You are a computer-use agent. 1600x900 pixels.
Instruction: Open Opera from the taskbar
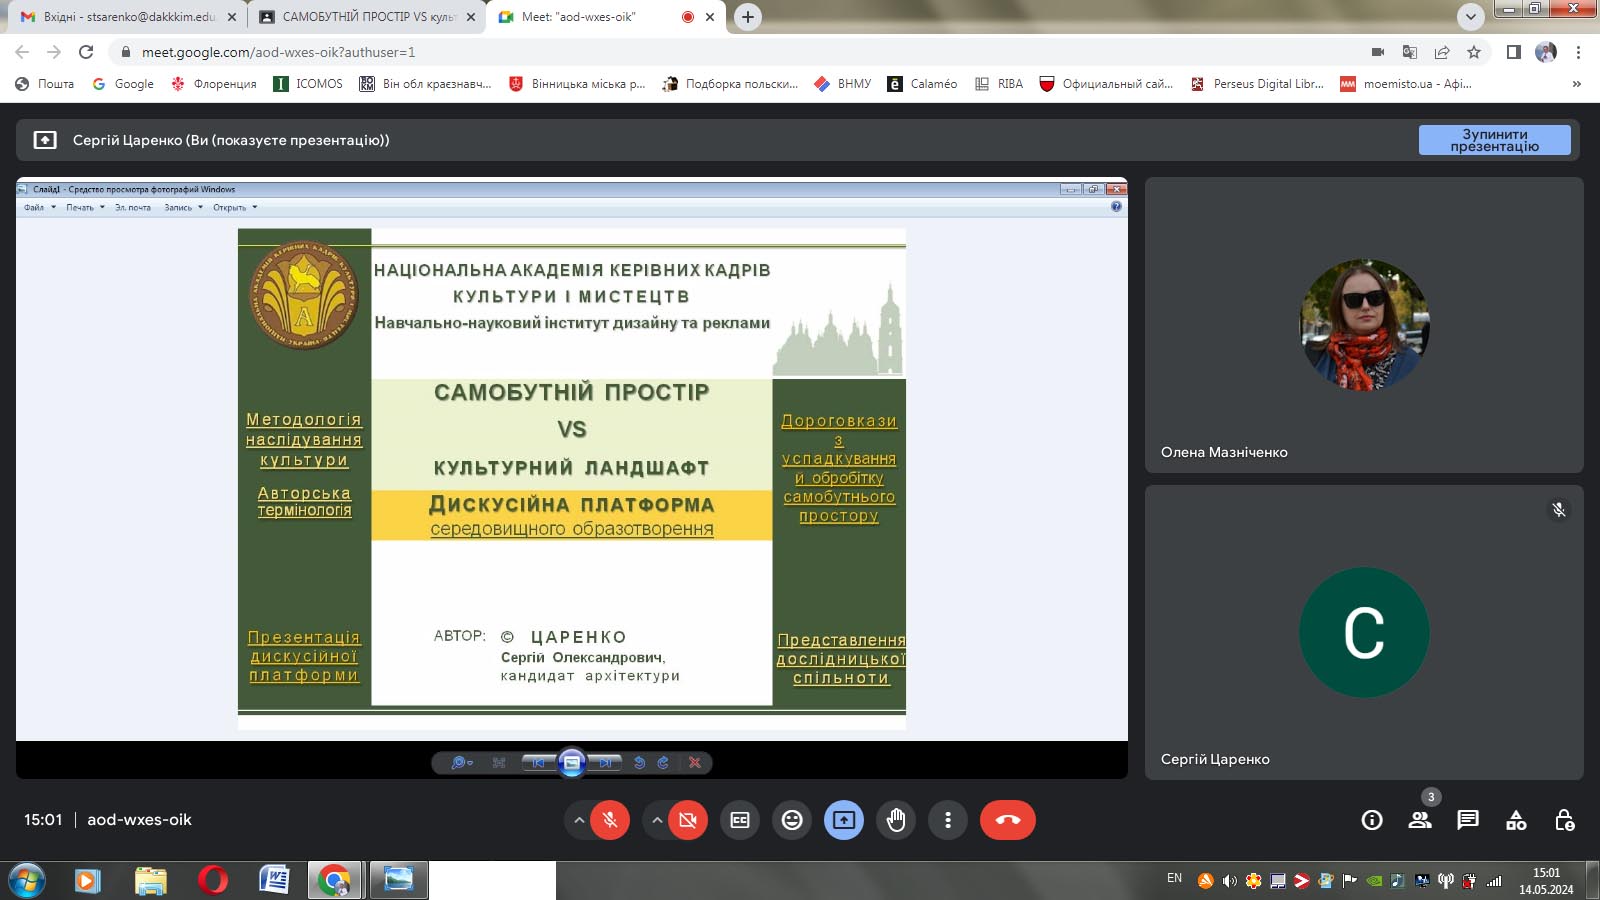[212, 881]
